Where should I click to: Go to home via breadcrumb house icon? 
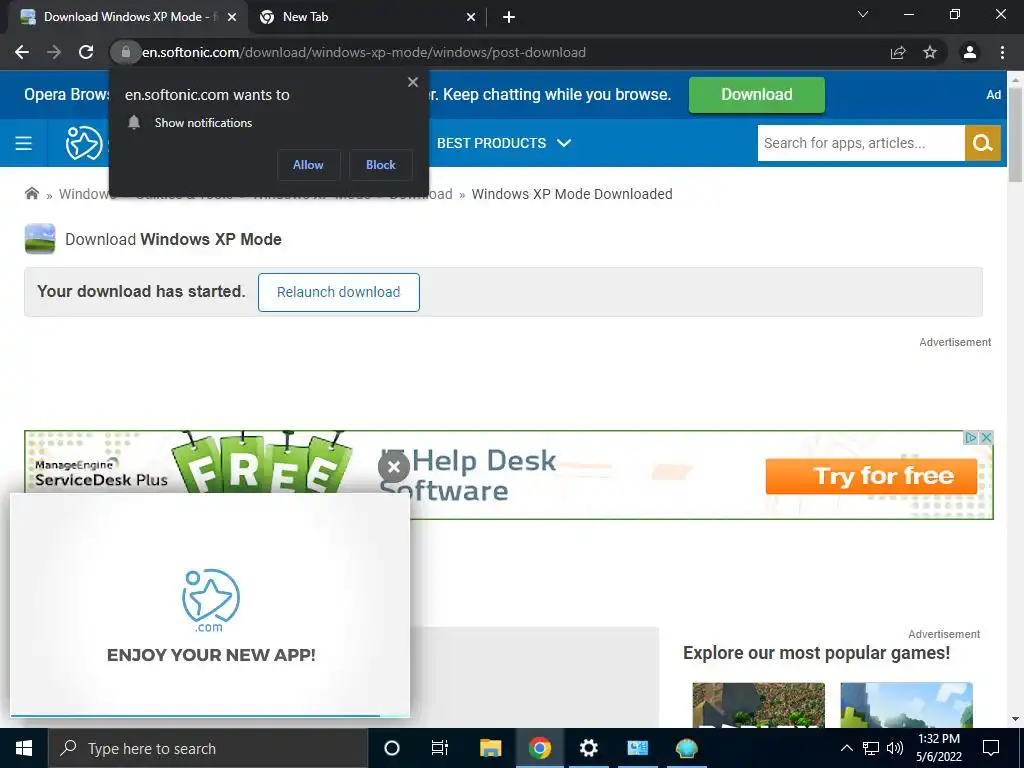coord(31,193)
